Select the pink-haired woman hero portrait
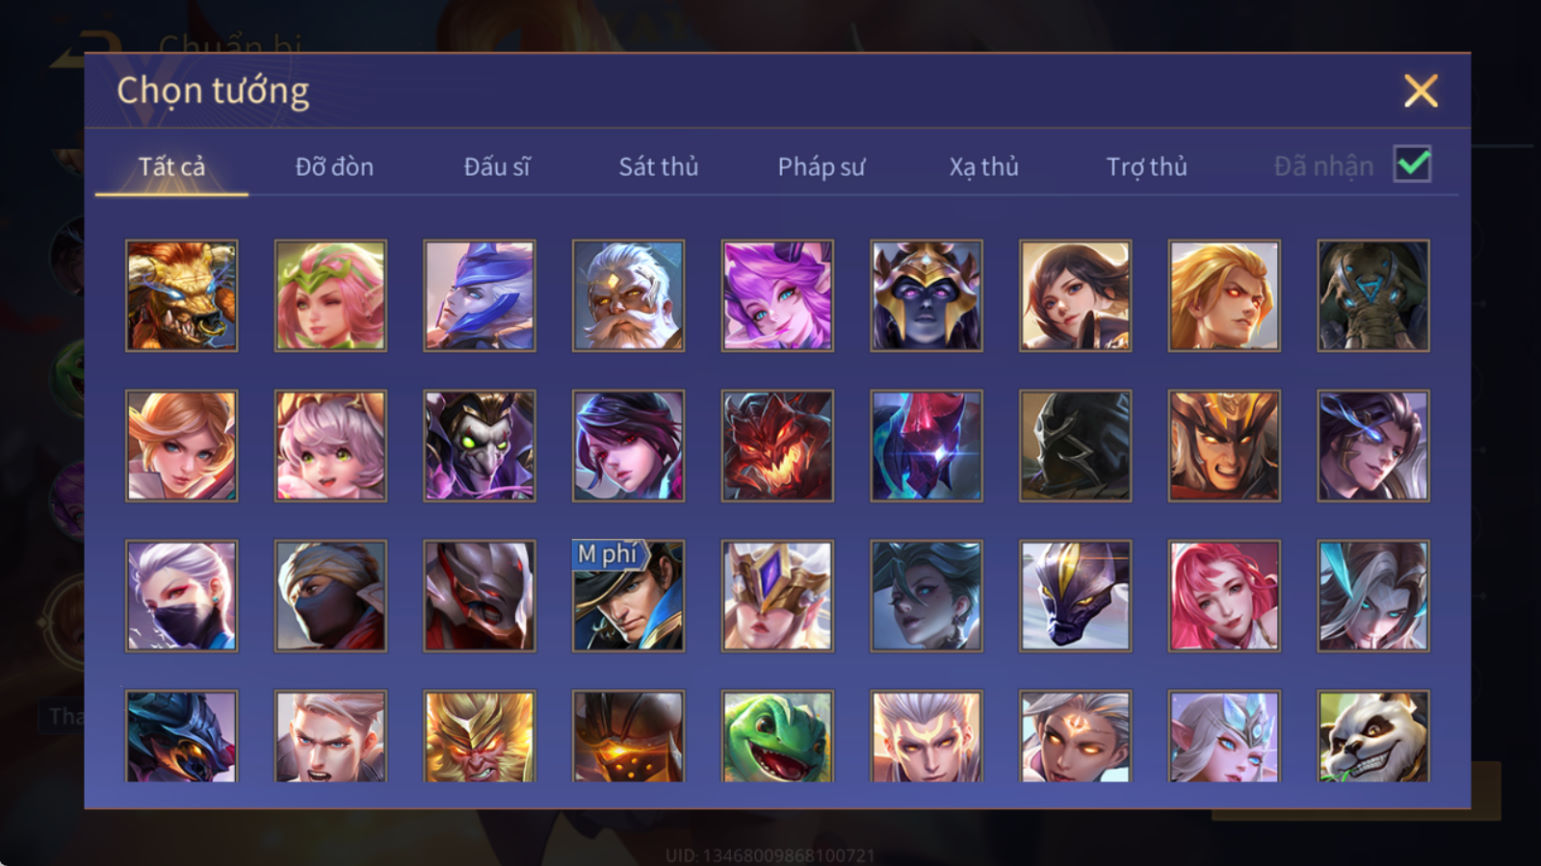This screenshot has height=866, width=1541. 1224,596
